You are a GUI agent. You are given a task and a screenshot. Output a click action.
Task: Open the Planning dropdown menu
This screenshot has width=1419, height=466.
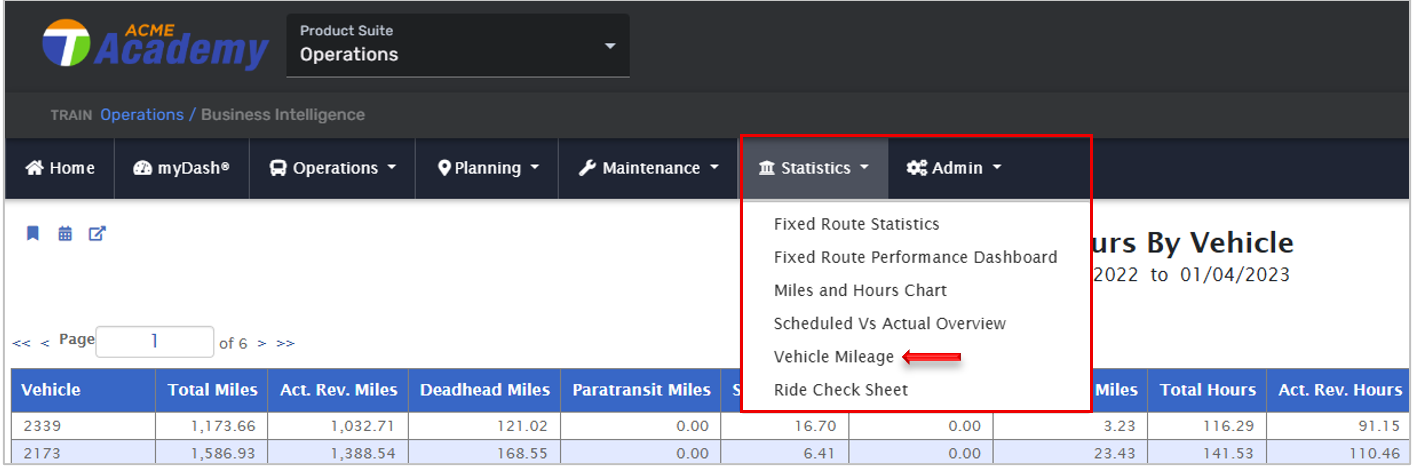(488, 168)
